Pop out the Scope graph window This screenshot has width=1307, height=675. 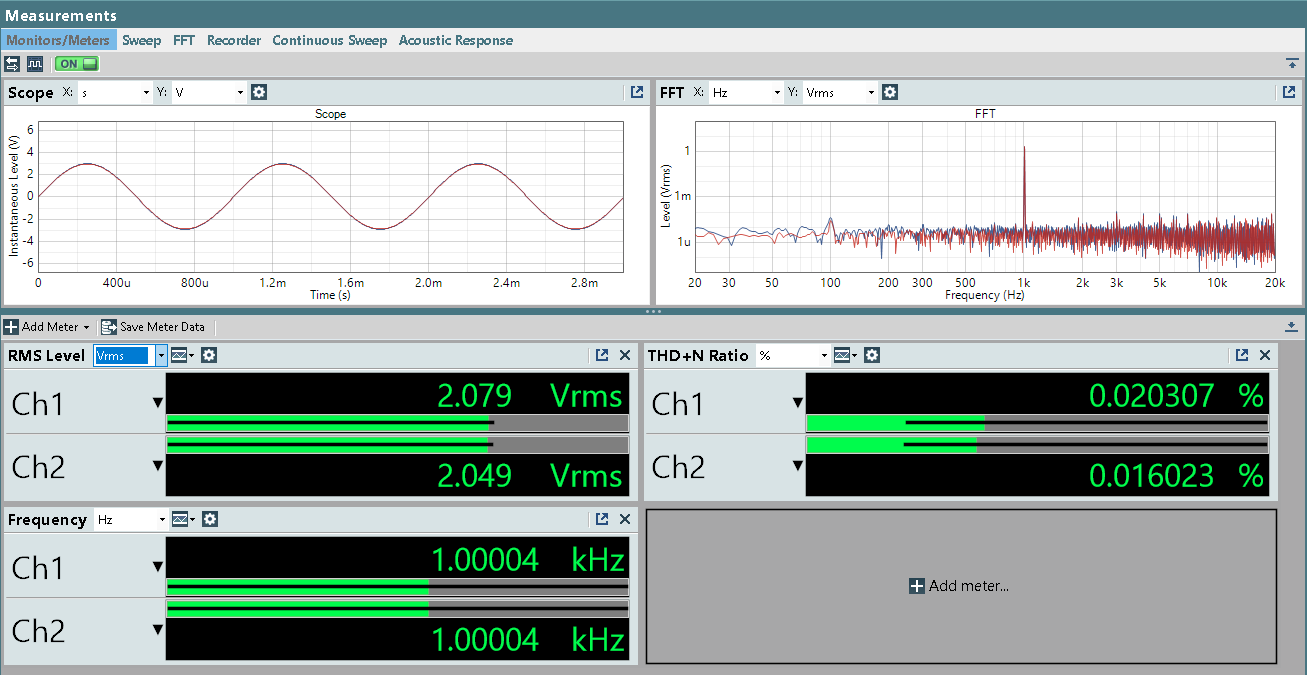637,92
